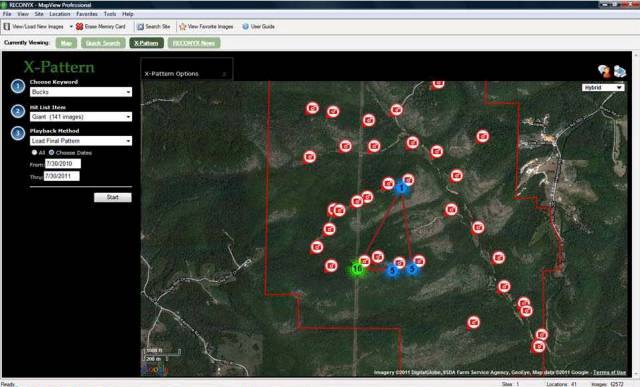
Task: Open View Favorite Images
Action: (x=206, y=27)
